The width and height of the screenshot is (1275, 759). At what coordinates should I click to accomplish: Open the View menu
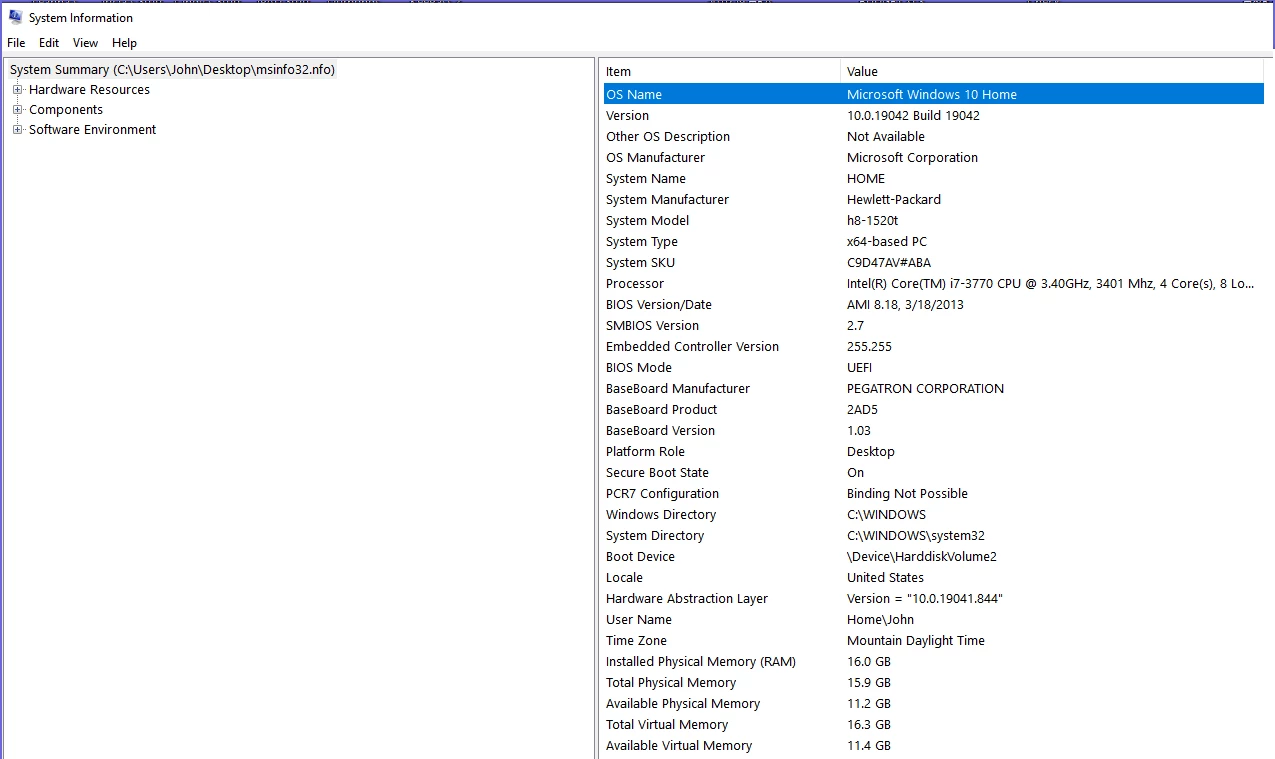86,43
